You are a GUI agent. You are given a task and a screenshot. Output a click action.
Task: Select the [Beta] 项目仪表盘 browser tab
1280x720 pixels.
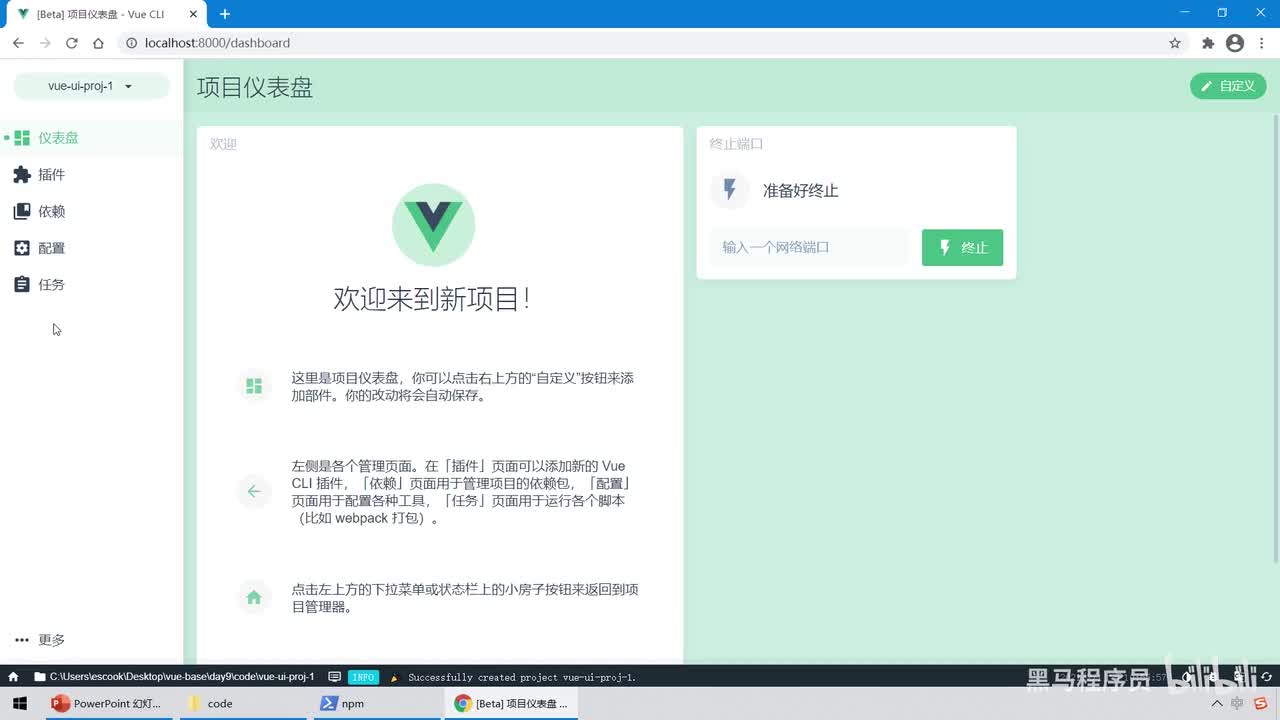(x=108, y=14)
